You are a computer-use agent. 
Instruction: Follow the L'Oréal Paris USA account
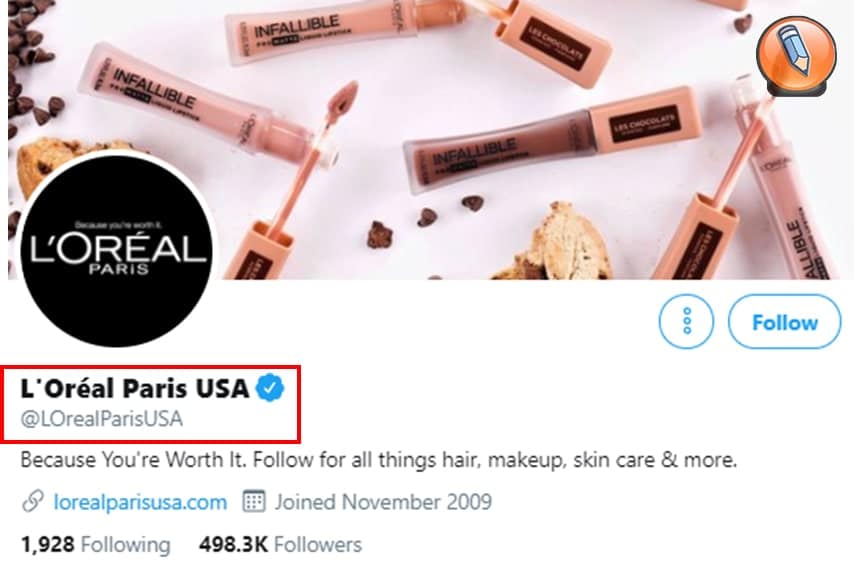click(785, 321)
